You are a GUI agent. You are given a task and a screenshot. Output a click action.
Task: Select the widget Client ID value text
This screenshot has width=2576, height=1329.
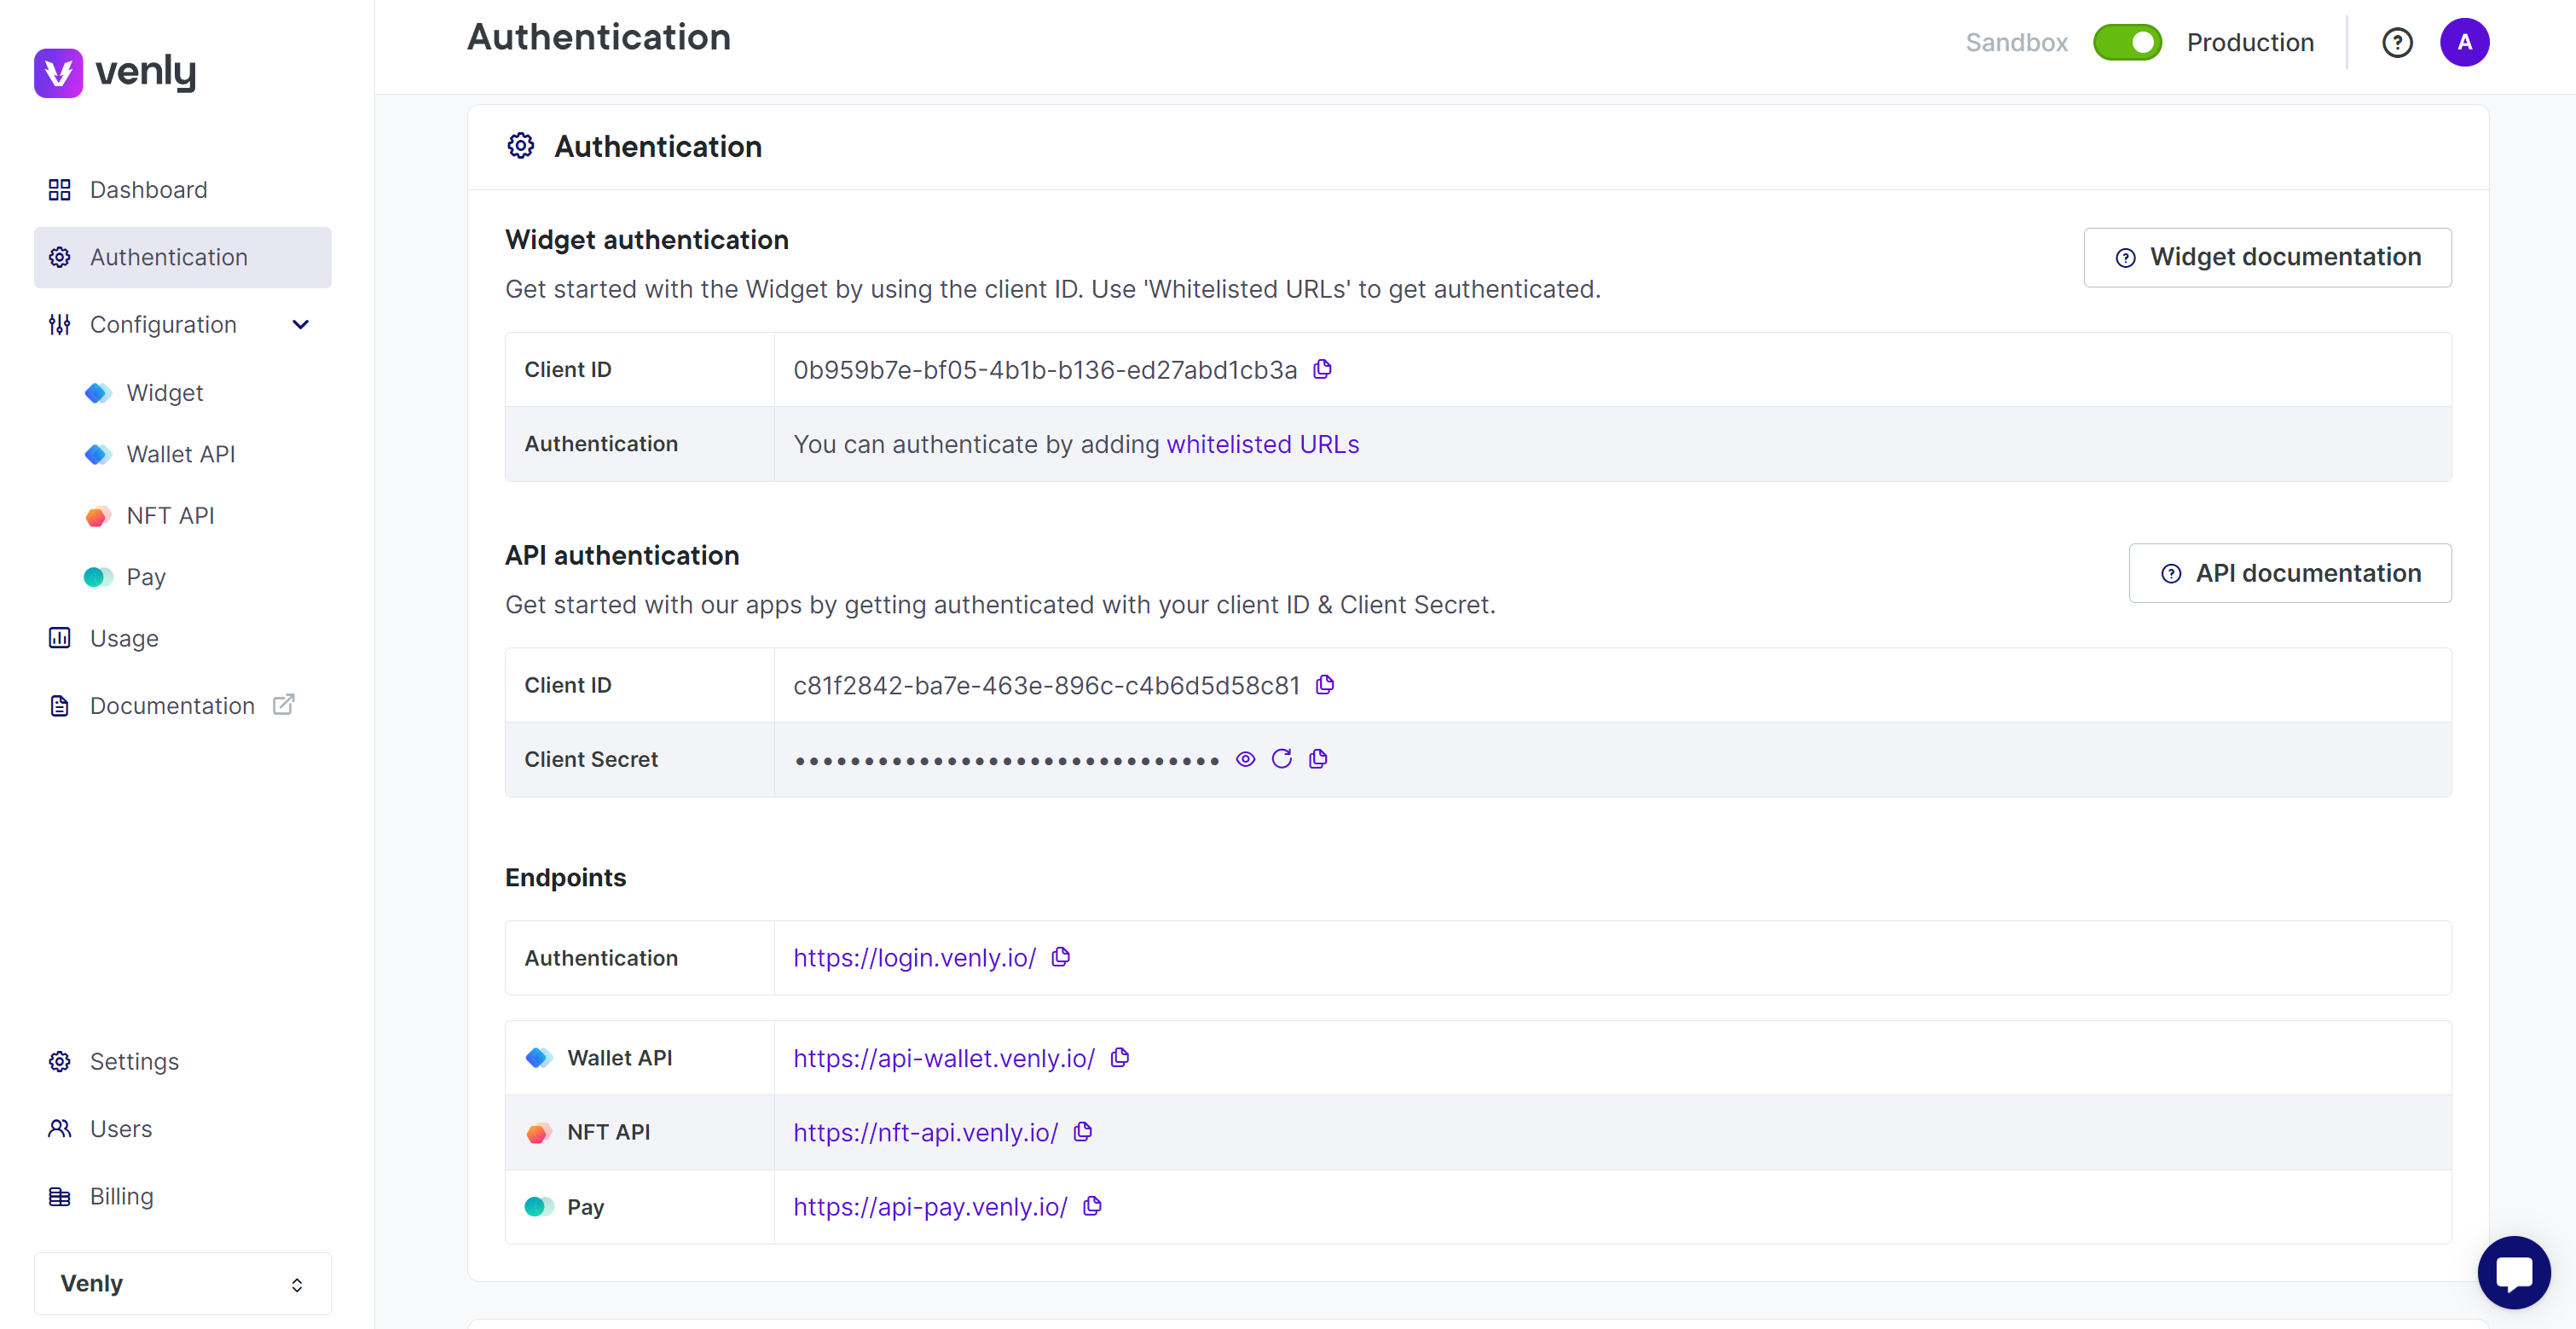tap(1045, 370)
